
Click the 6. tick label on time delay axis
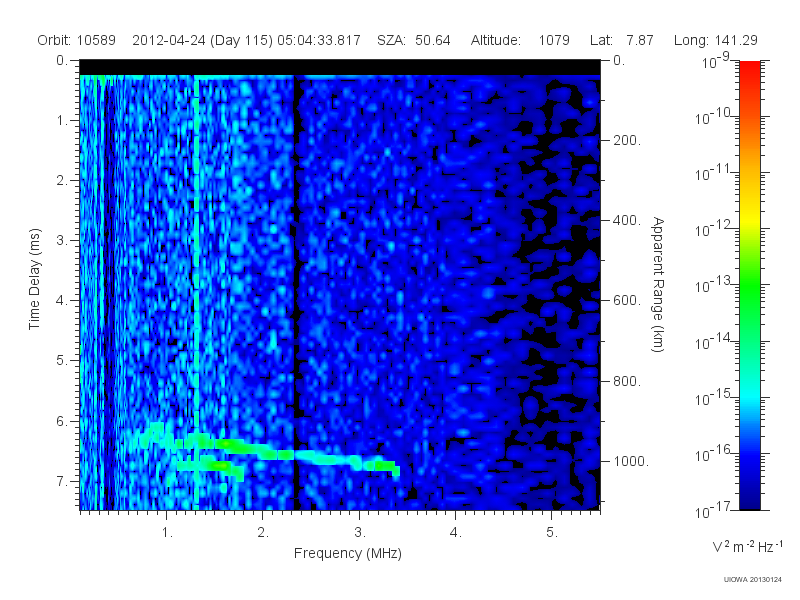62,421
